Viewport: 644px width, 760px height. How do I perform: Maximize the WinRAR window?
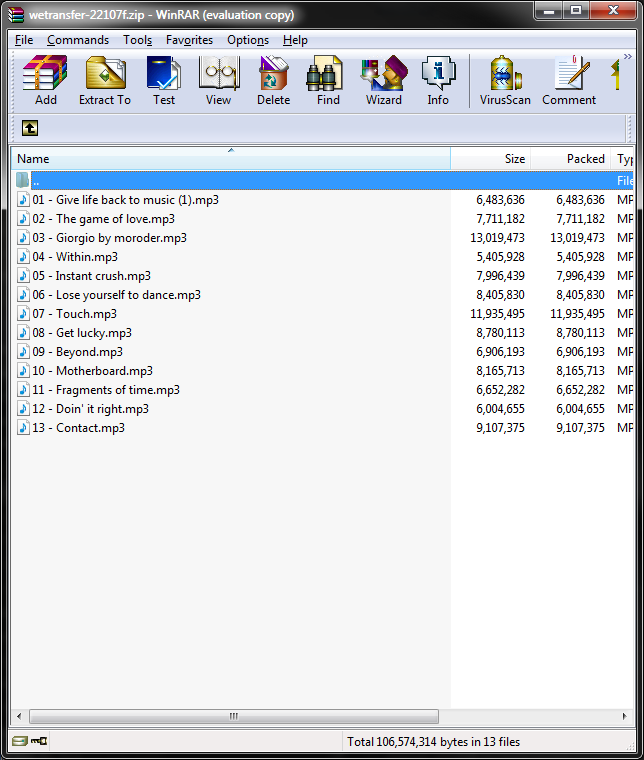(x=576, y=11)
